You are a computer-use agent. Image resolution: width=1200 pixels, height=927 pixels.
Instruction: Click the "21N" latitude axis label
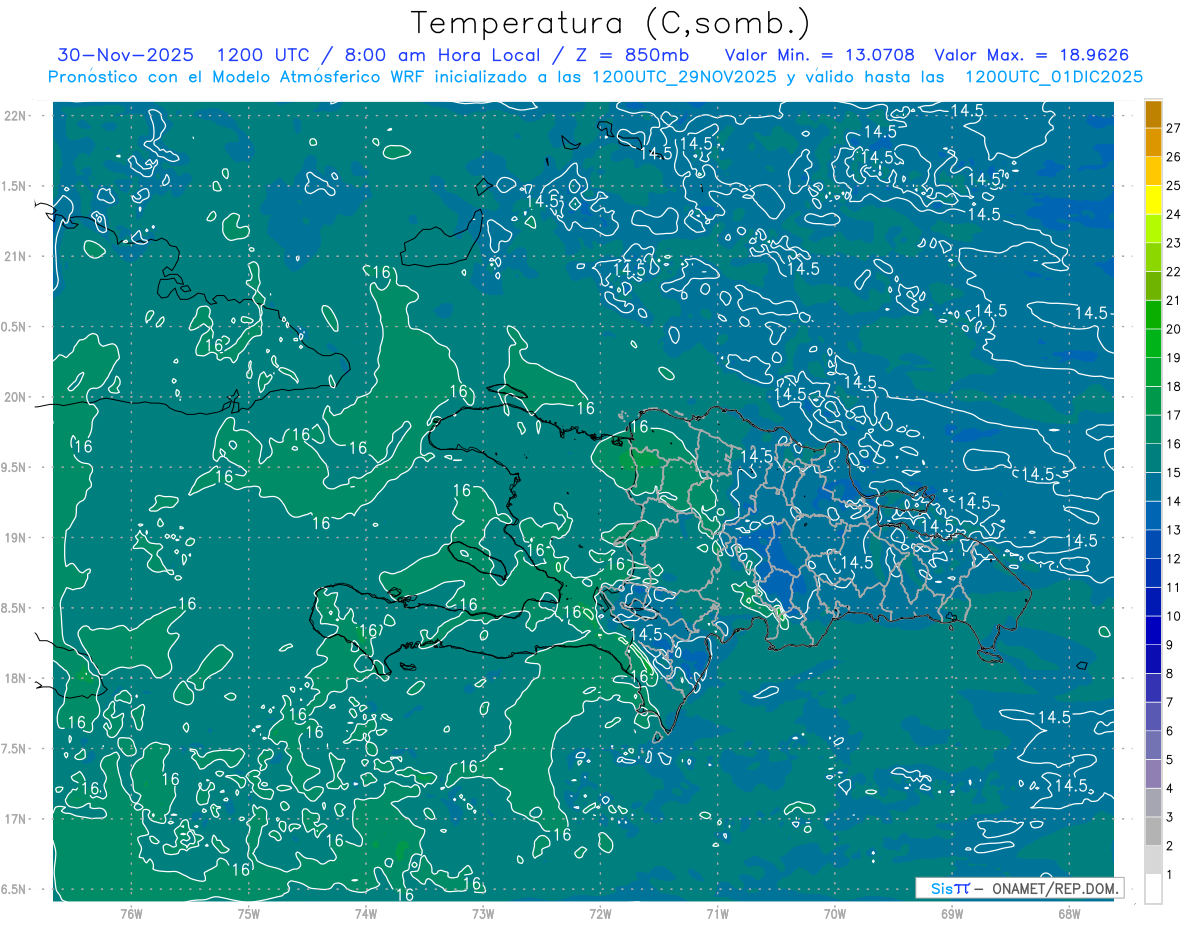pyautogui.click(x=14, y=256)
